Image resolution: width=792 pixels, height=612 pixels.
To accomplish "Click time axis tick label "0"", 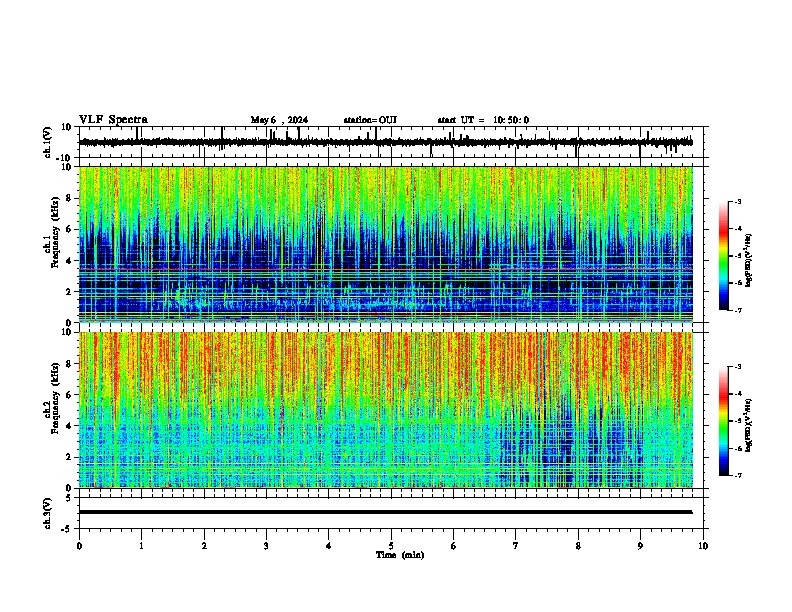I will point(79,546).
